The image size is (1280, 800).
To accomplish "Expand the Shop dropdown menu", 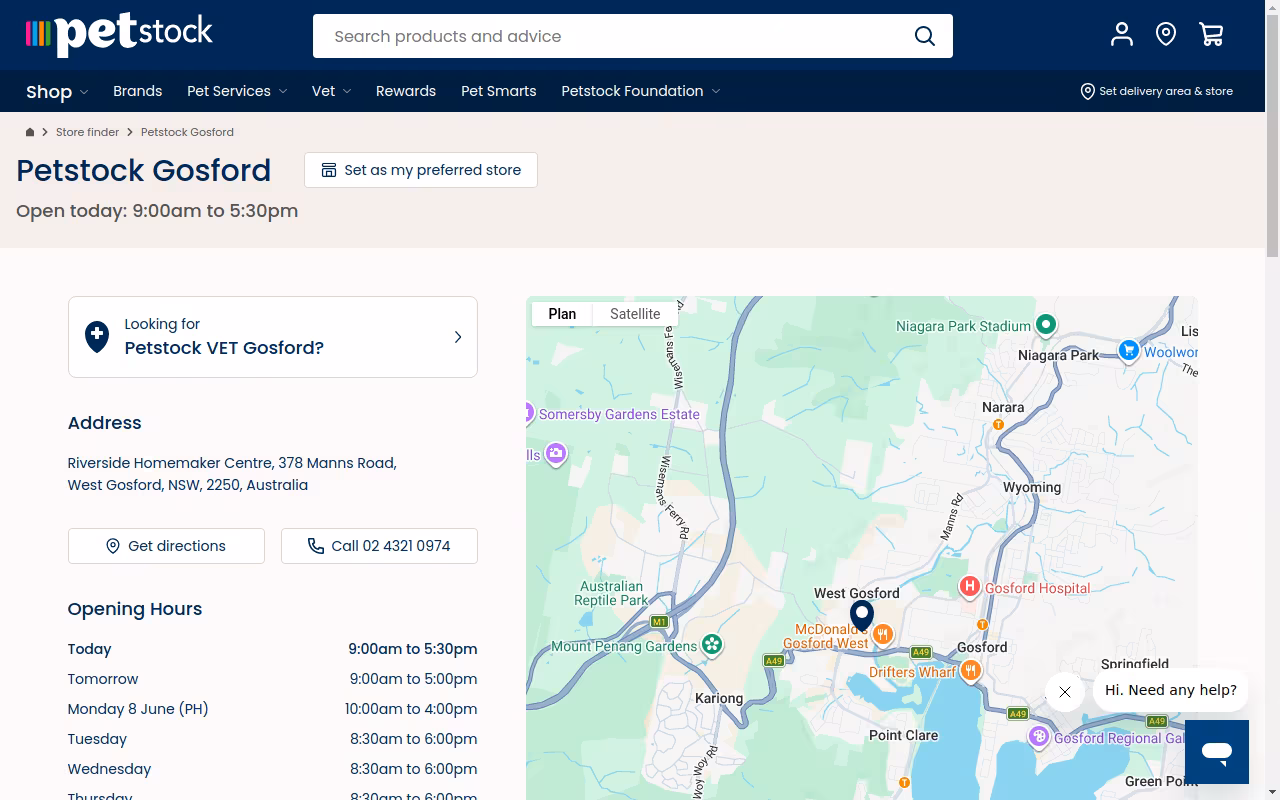I will click(57, 92).
